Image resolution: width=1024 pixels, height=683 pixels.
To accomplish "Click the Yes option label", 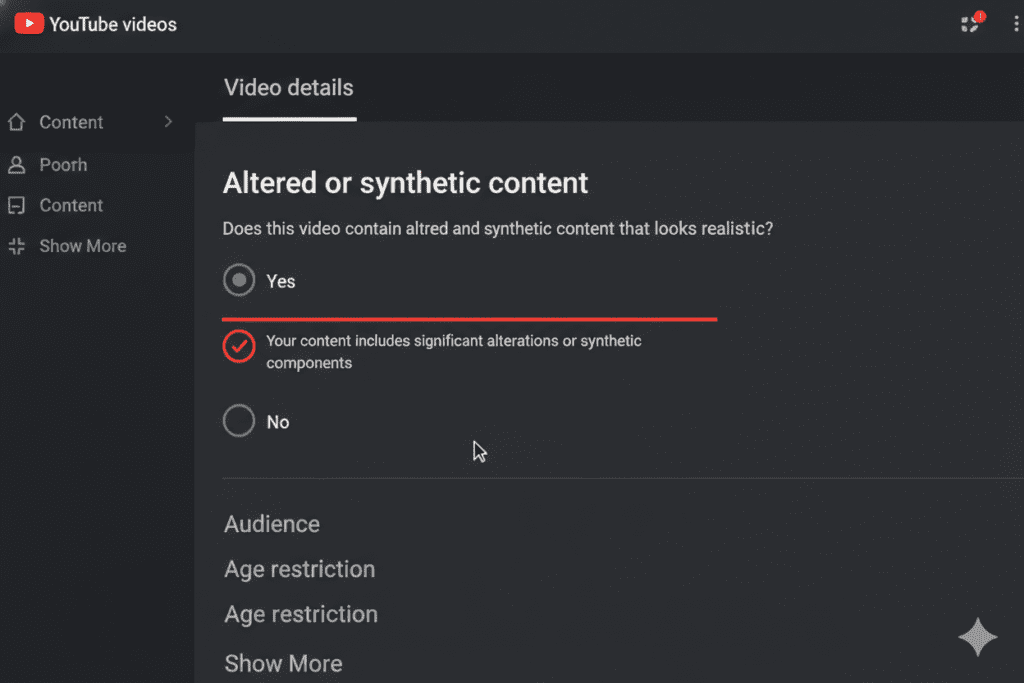I will tap(281, 281).
